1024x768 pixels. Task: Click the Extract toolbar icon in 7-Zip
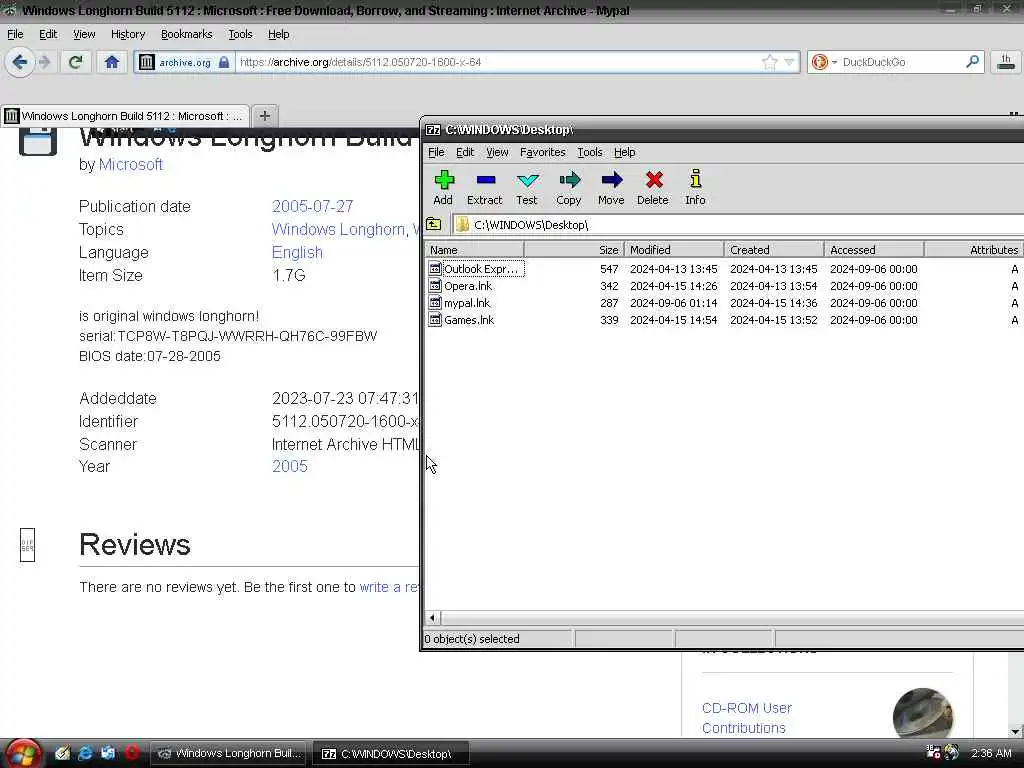[x=485, y=187]
